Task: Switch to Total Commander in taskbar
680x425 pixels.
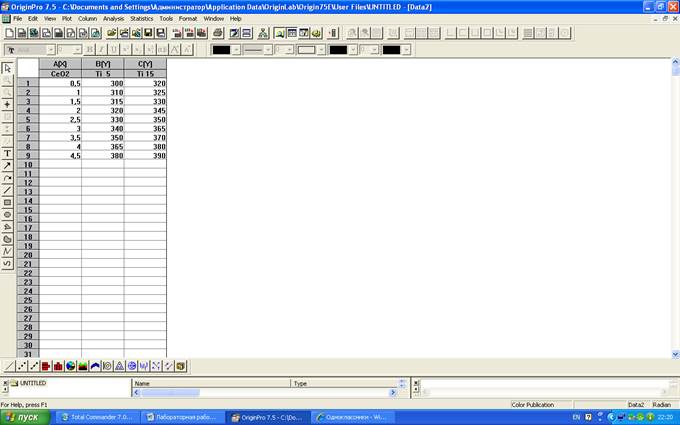Action: pos(98,417)
